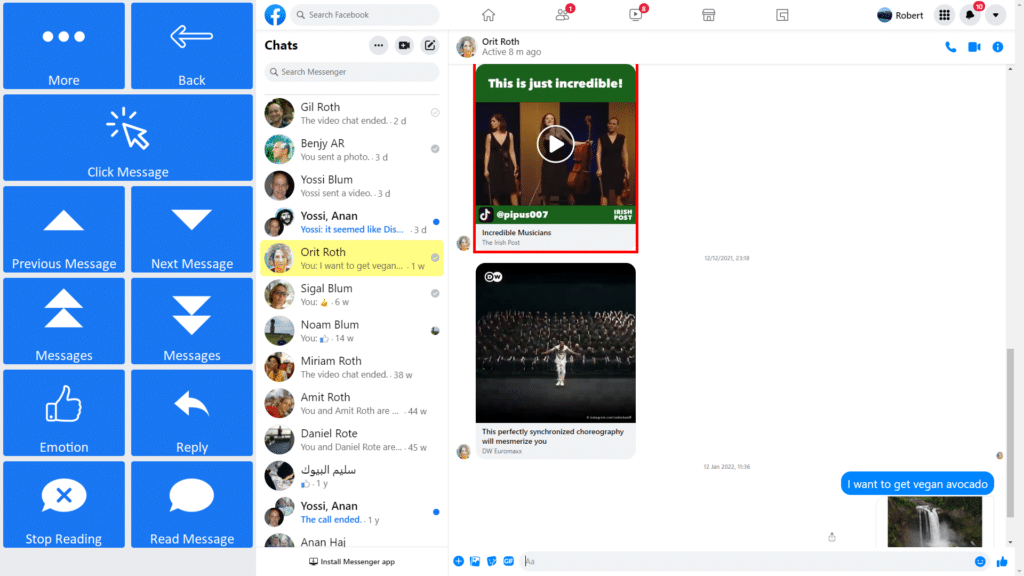This screenshot has width=1024, height=576.
Task: Compose a new message with the pencil icon
Action: (429, 45)
